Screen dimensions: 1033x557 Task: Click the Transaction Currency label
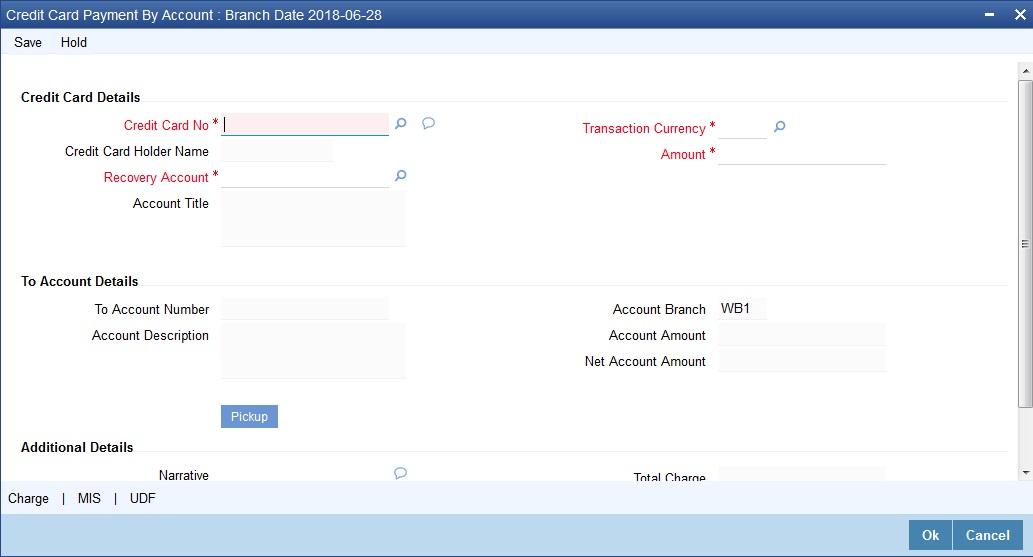pos(644,129)
